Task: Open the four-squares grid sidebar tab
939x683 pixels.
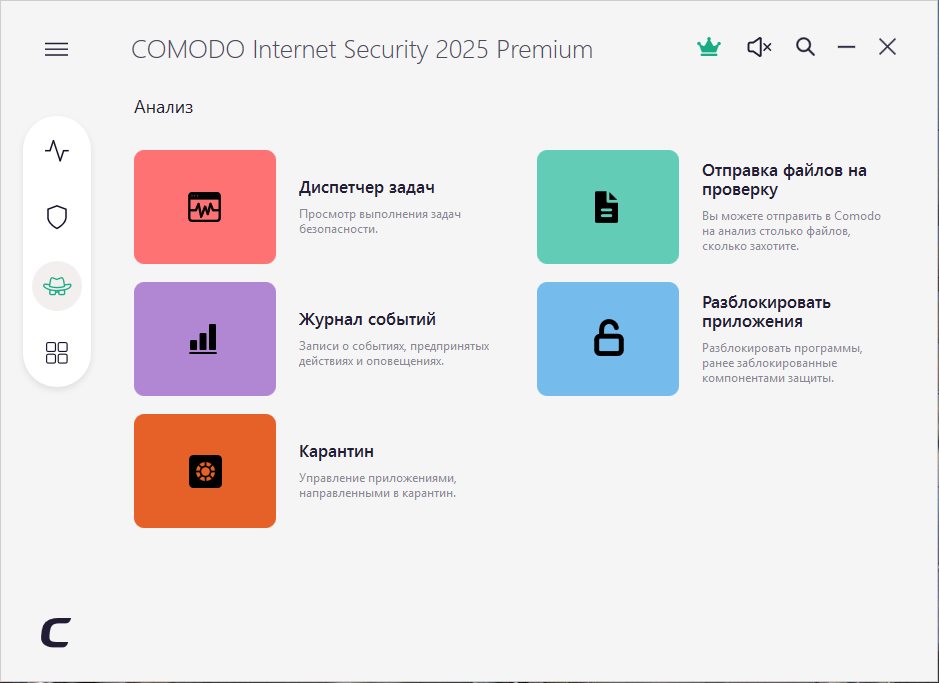Action: tap(57, 352)
